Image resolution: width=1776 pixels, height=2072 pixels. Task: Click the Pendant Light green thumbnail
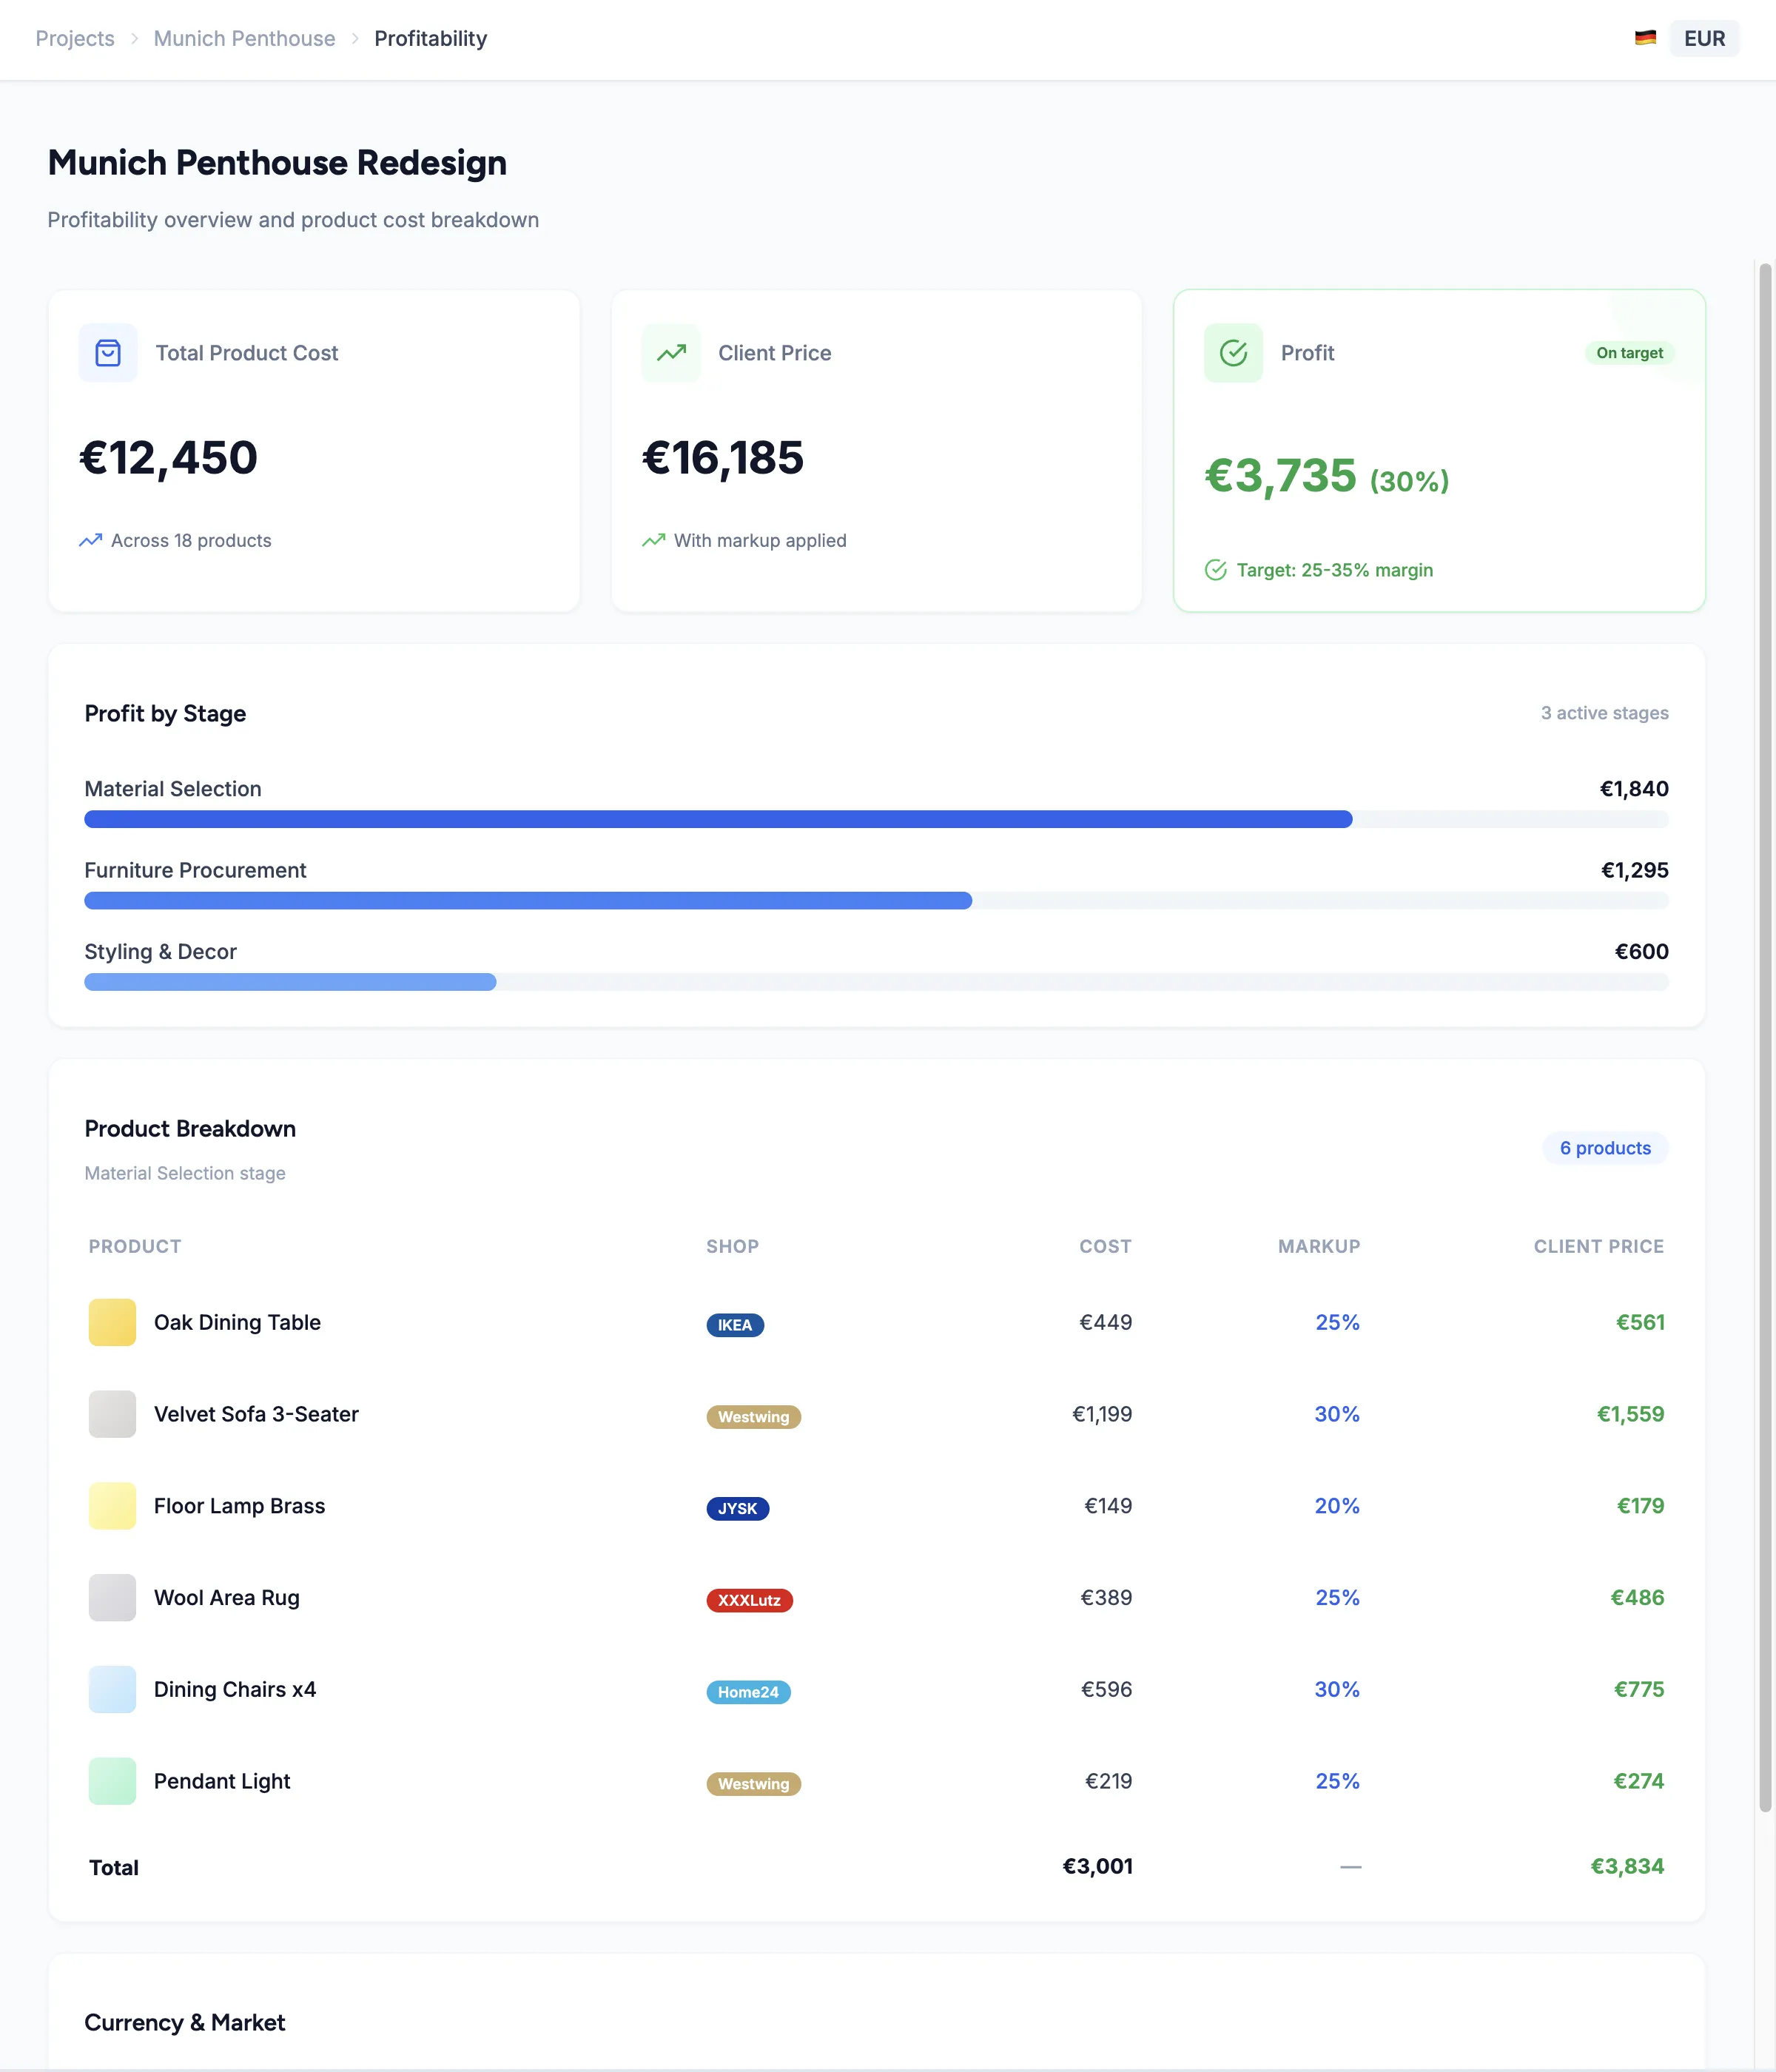point(112,1781)
